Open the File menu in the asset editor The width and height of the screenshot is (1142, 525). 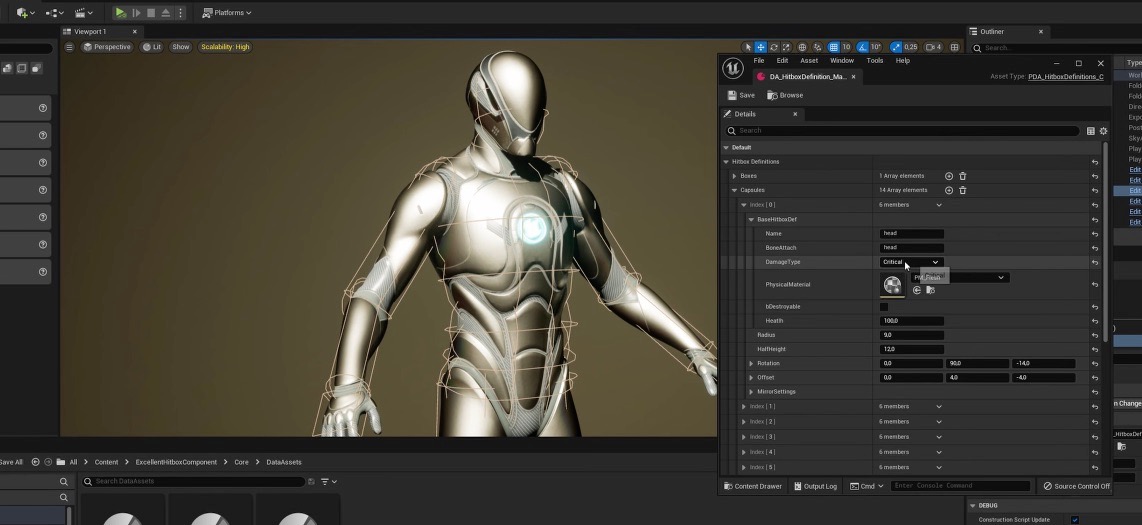pos(759,60)
